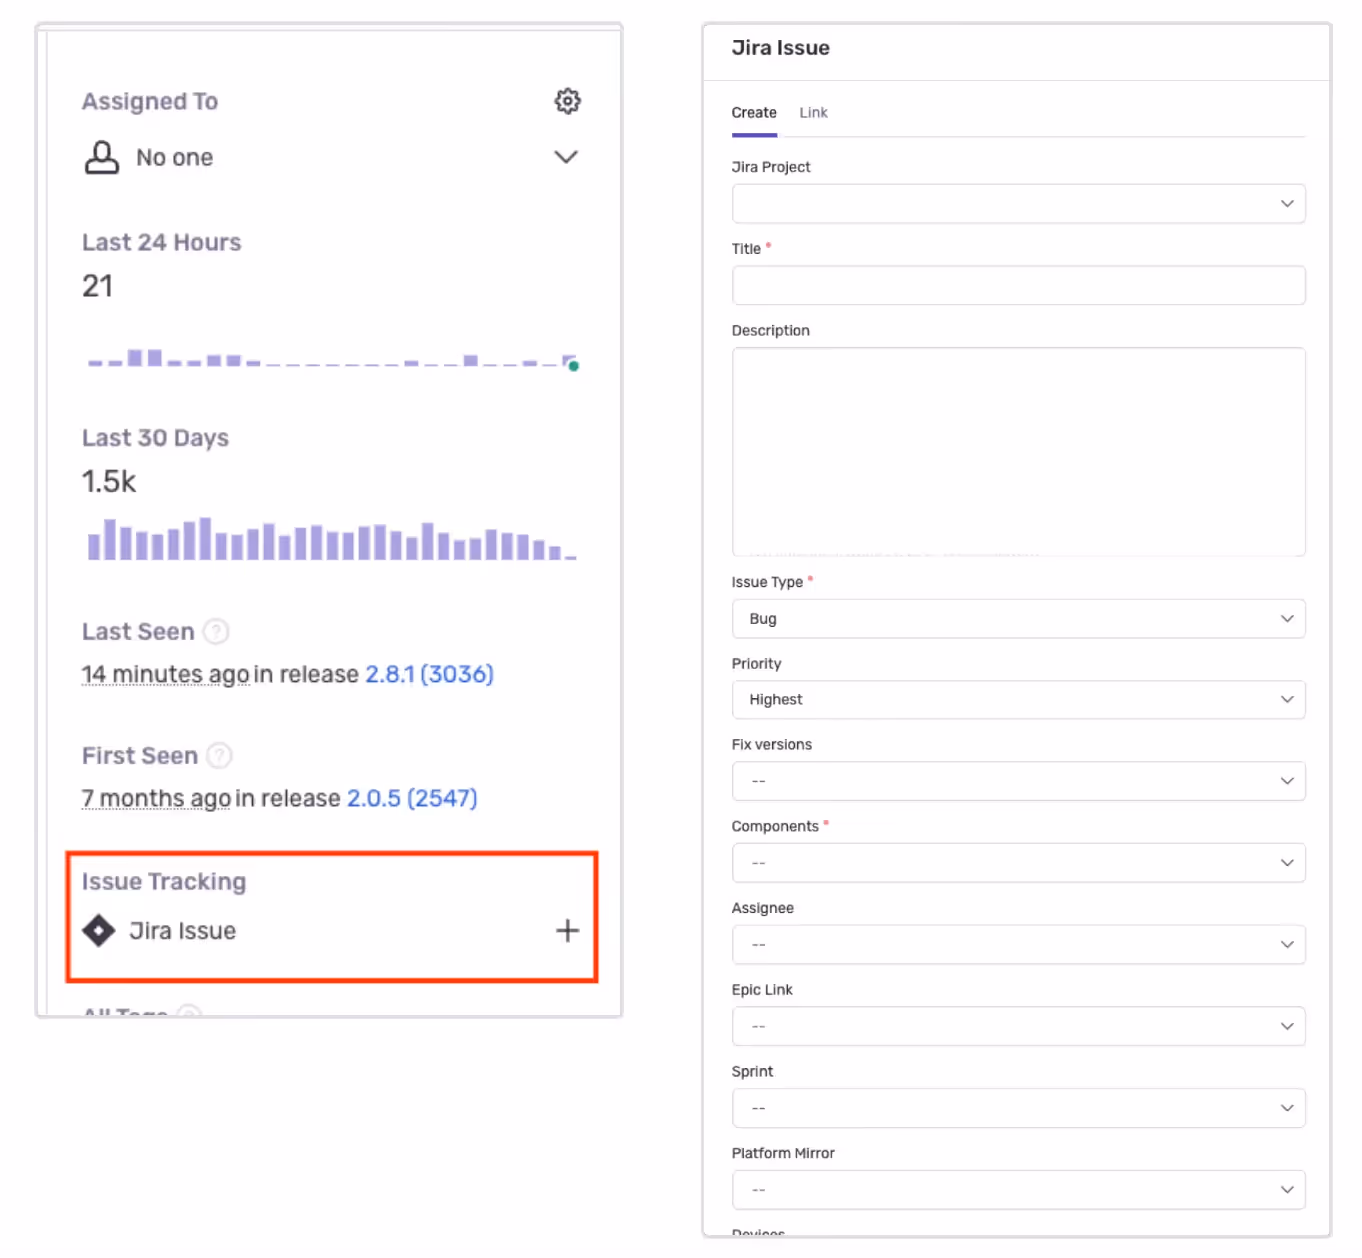Image resolution: width=1362 pixels, height=1258 pixels.
Task: Click the 7 months ago timestamp
Action: click(x=156, y=799)
